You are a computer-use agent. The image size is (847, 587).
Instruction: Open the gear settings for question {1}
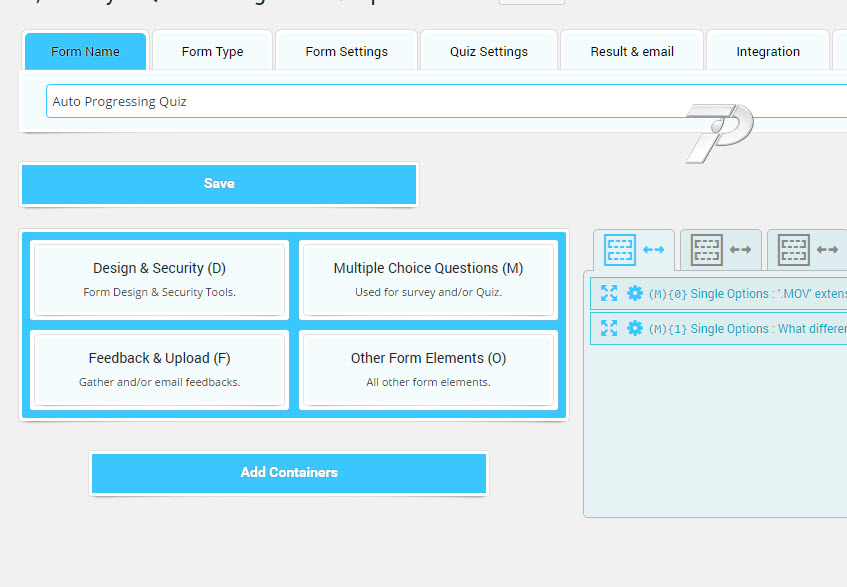(x=634, y=328)
